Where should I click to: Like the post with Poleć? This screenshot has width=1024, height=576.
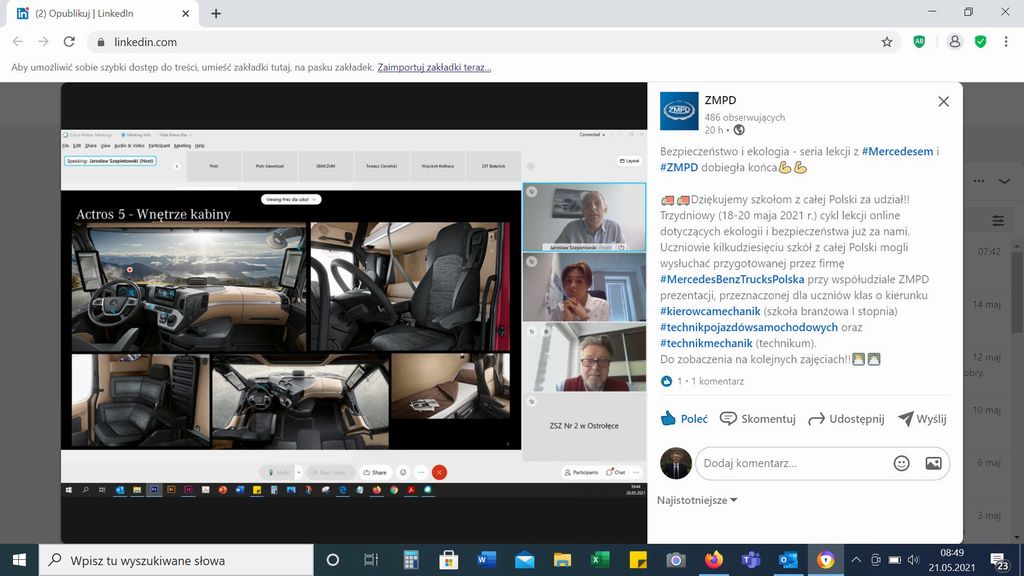tap(684, 419)
